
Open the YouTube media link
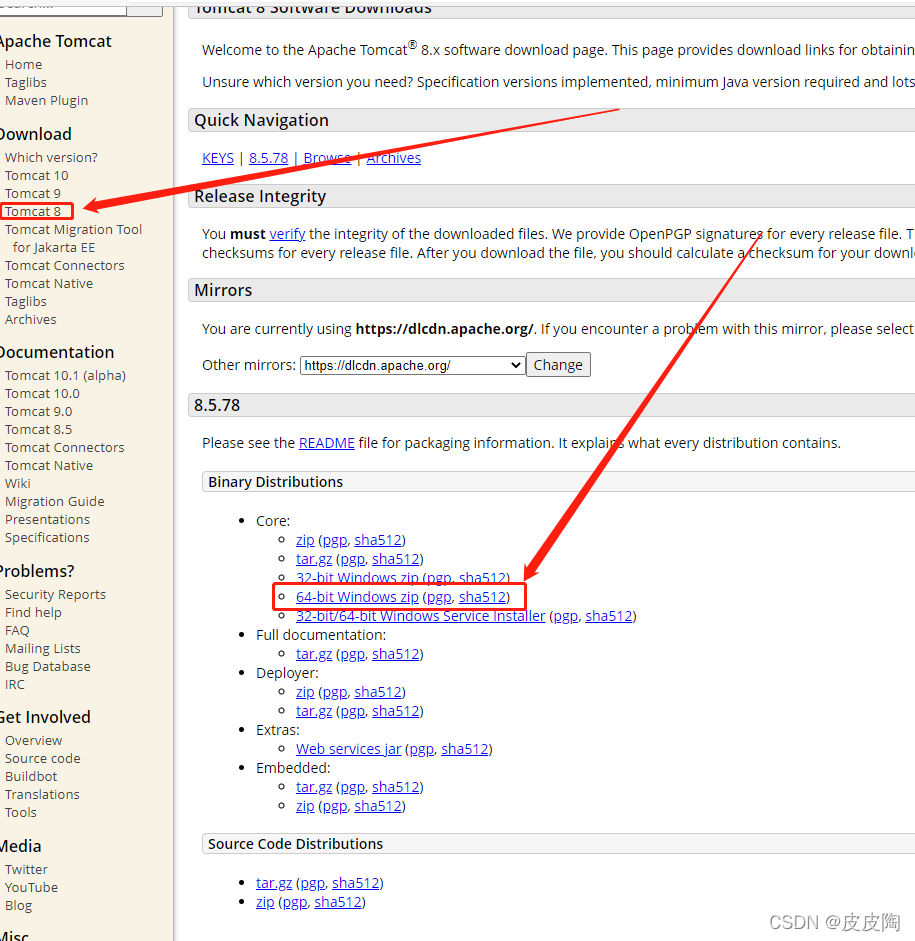point(31,887)
